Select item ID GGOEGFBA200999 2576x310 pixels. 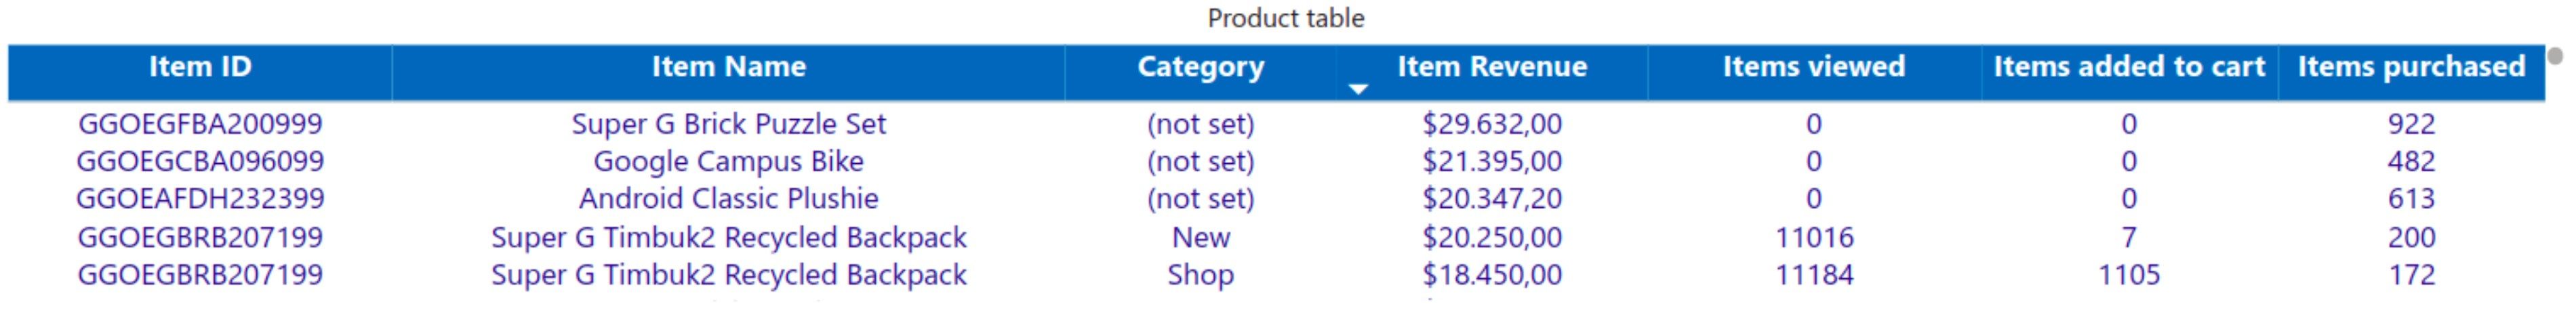(x=200, y=124)
